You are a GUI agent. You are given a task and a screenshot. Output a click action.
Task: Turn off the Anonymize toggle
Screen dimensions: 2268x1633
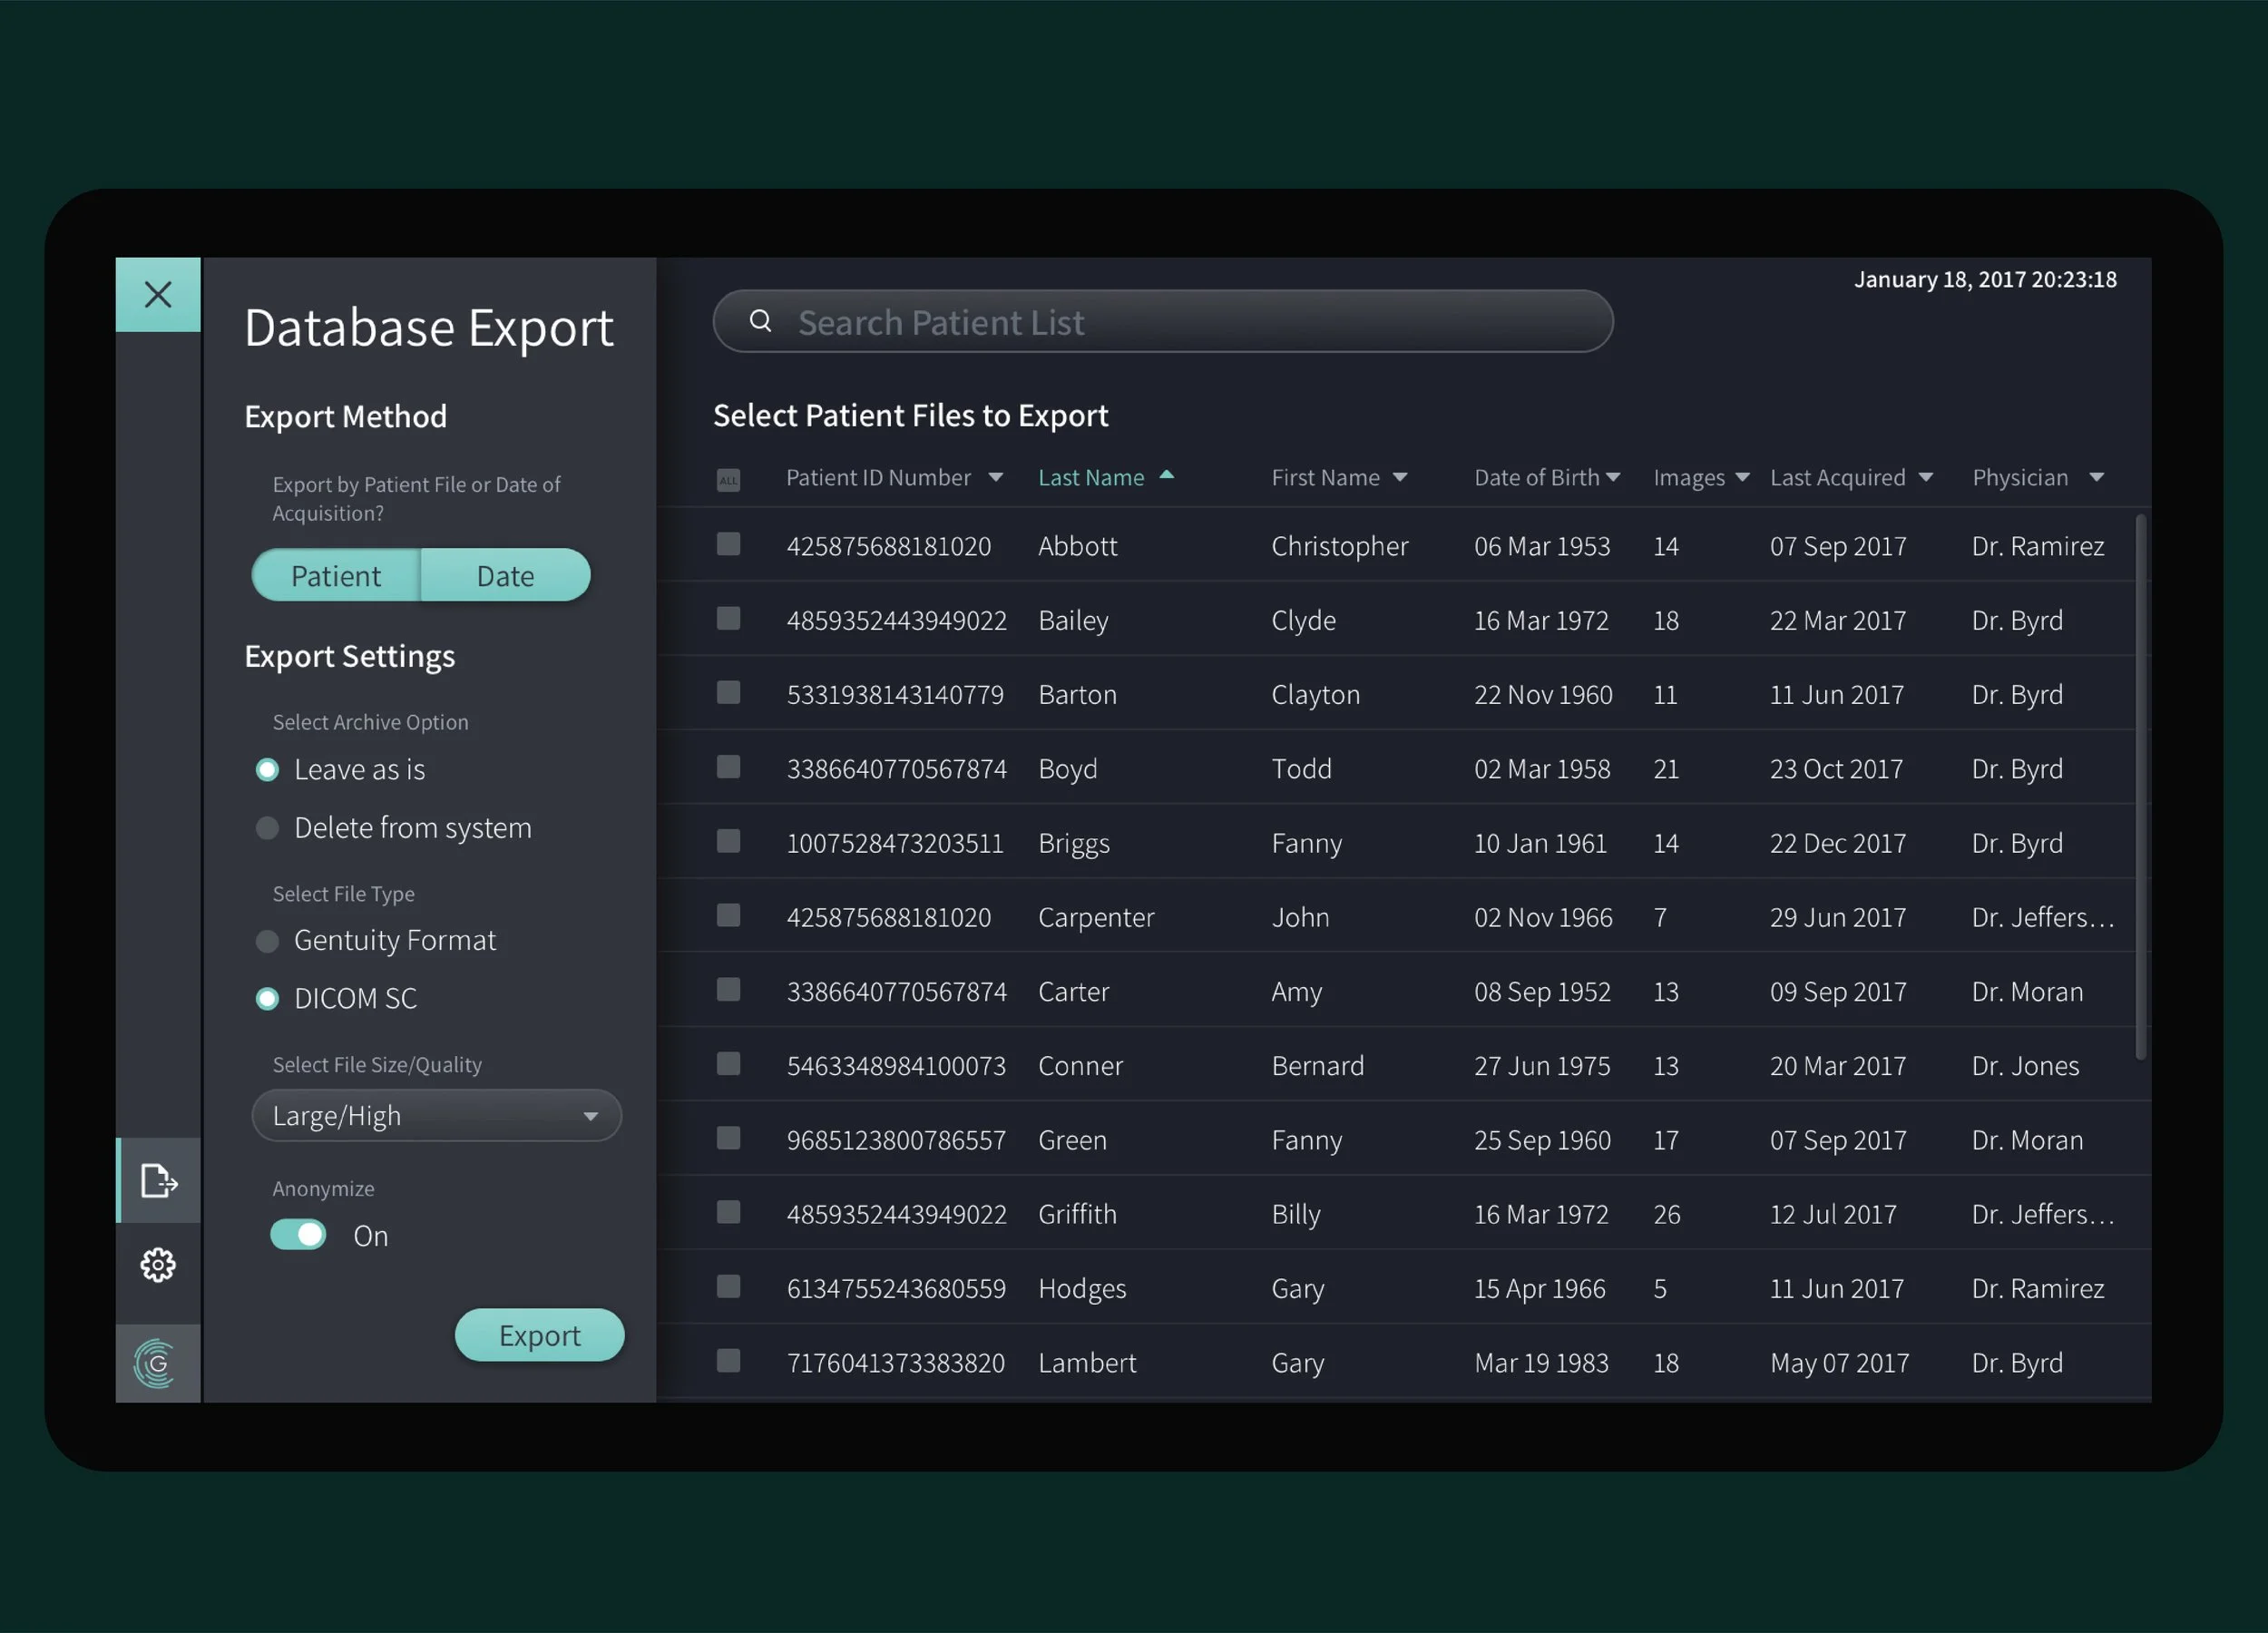[x=298, y=1235]
